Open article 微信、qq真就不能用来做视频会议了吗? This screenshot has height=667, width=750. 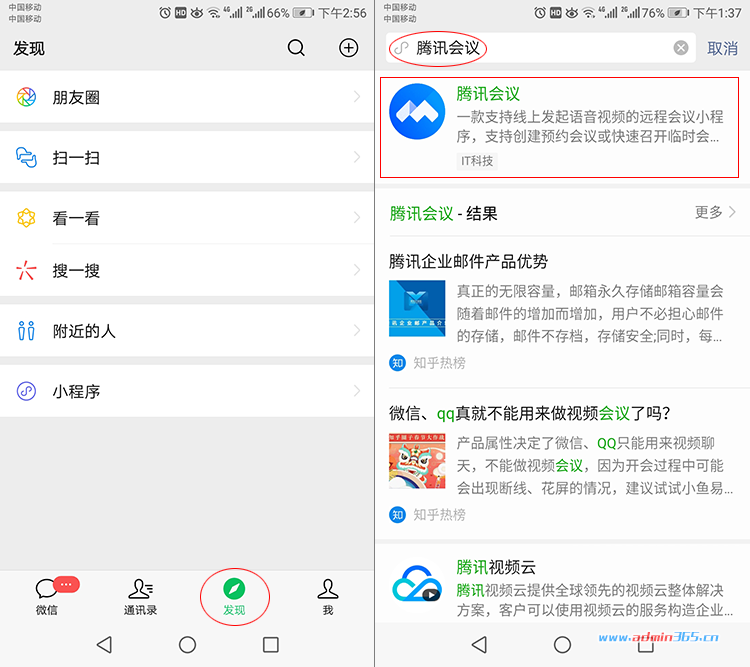[x=529, y=413]
